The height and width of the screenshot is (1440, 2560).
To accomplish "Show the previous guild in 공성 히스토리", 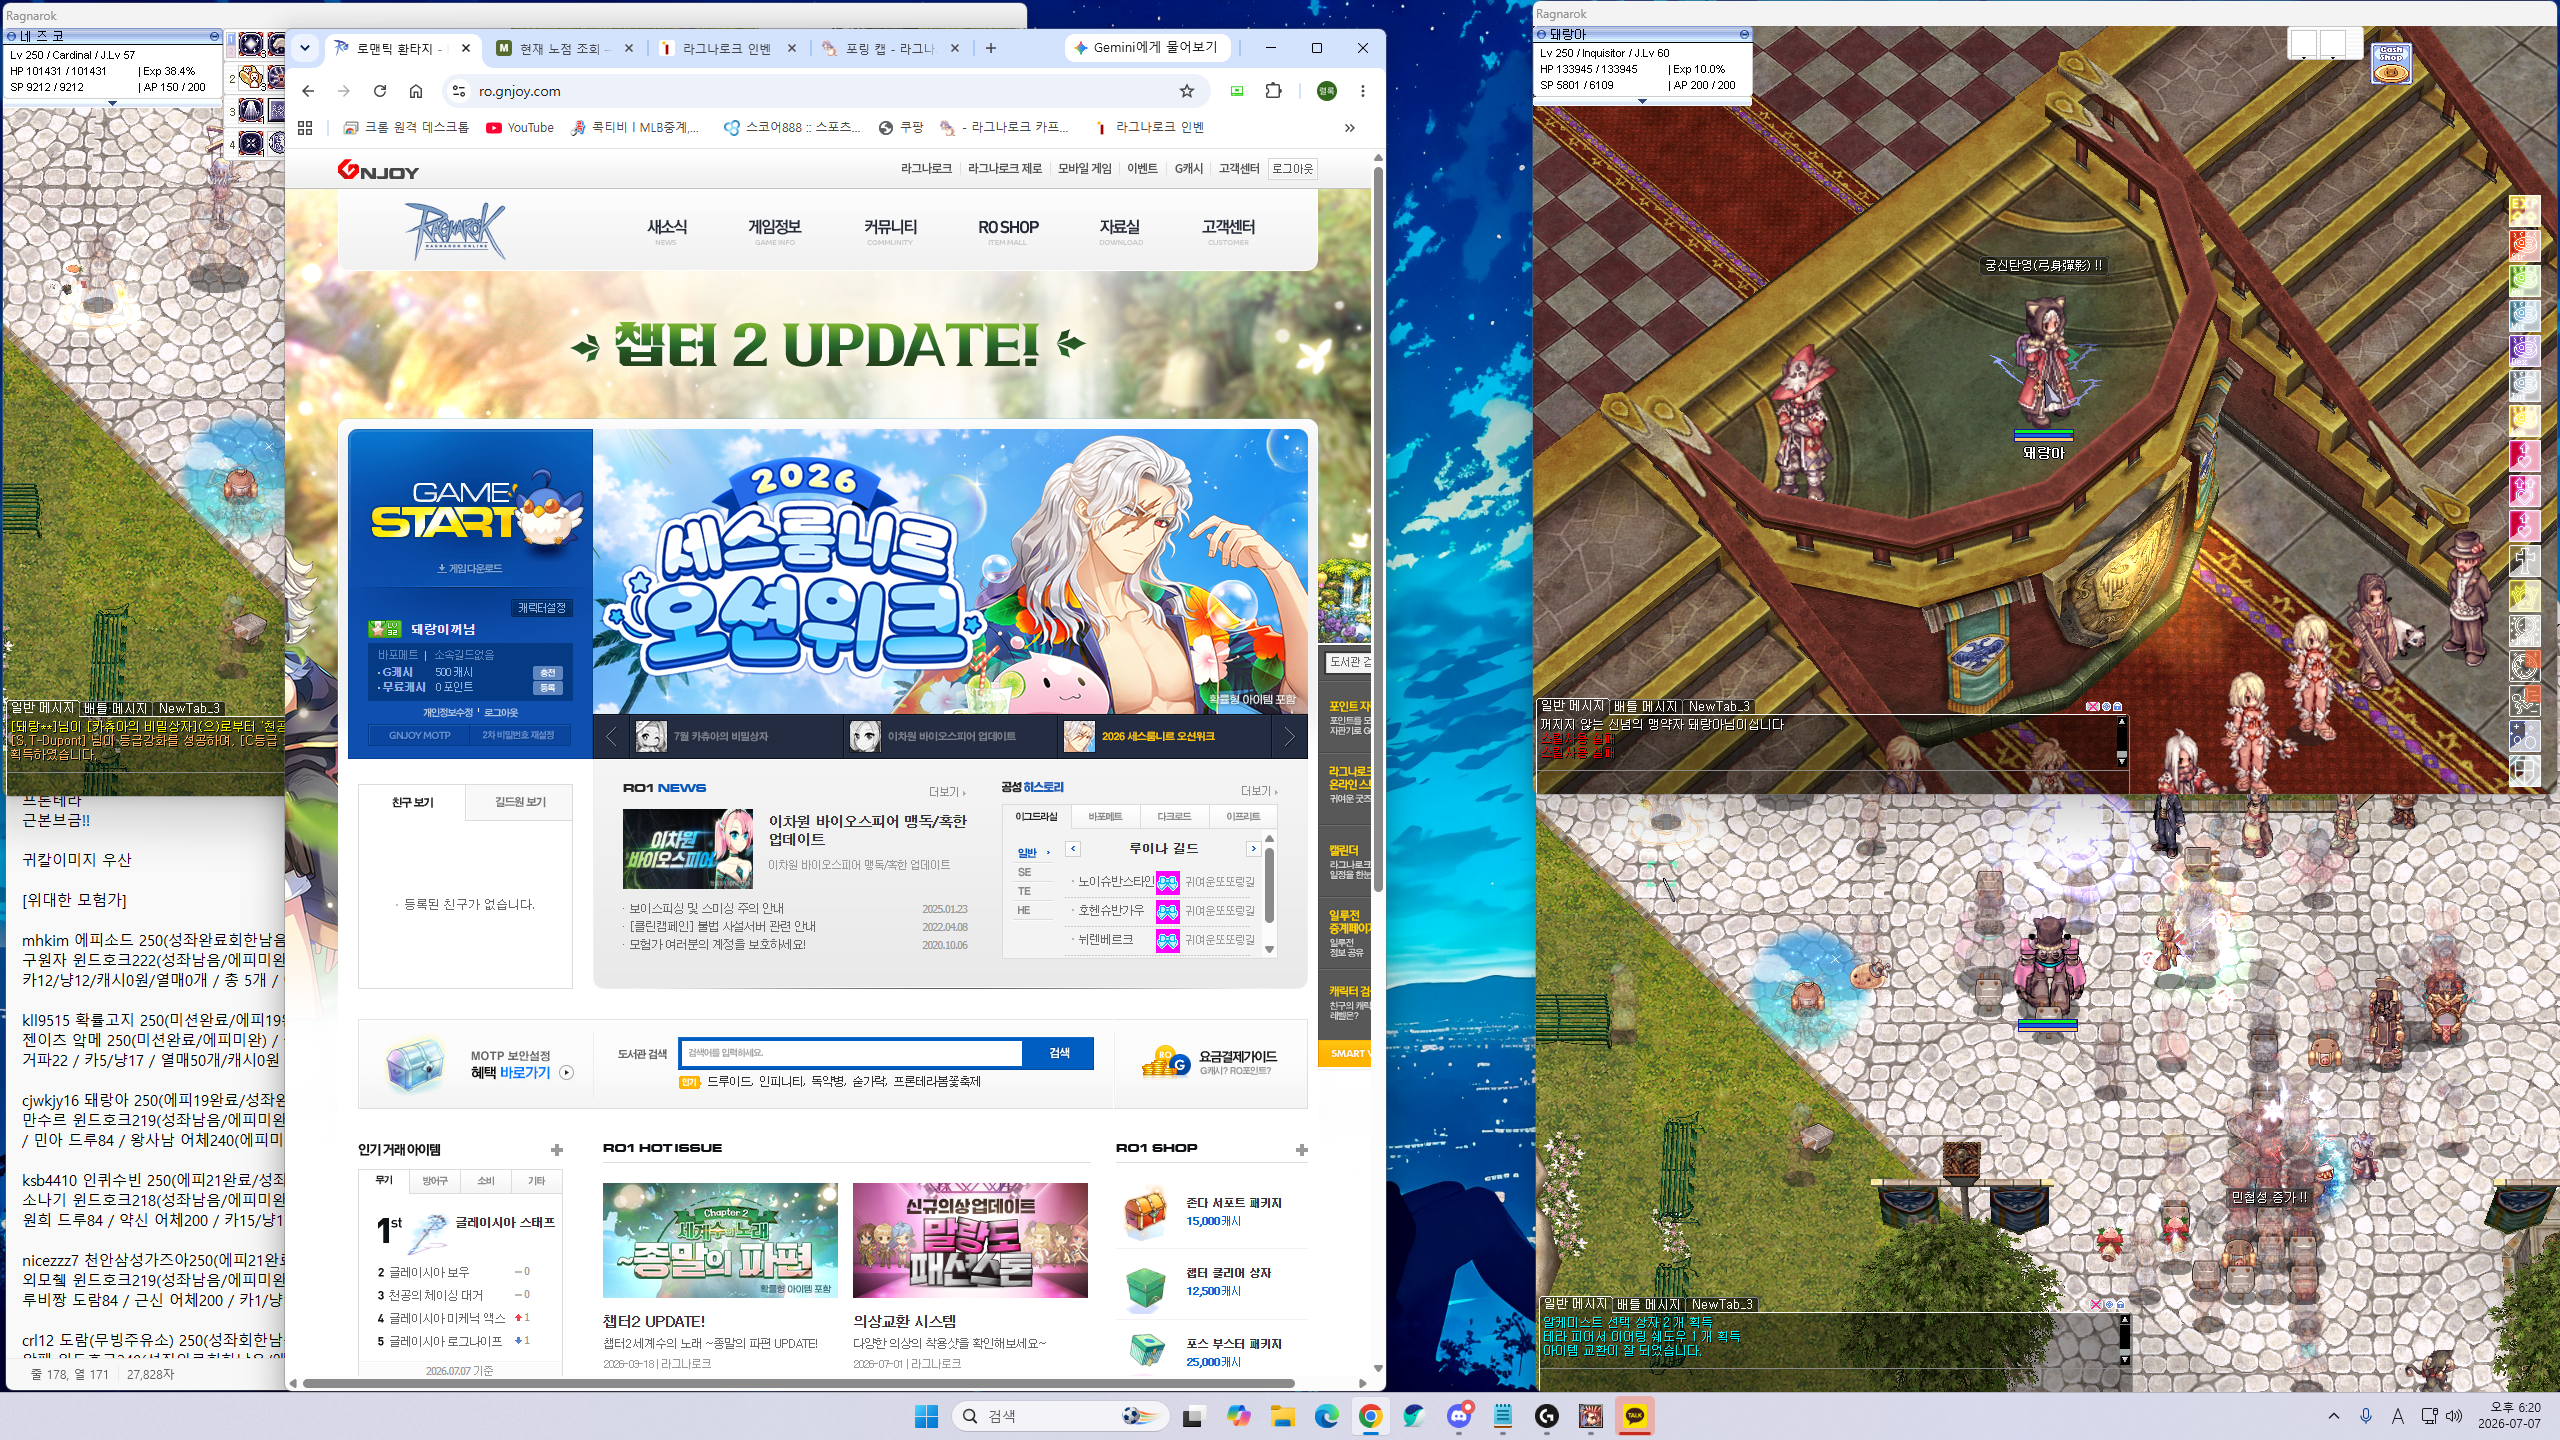I will tap(1073, 849).
